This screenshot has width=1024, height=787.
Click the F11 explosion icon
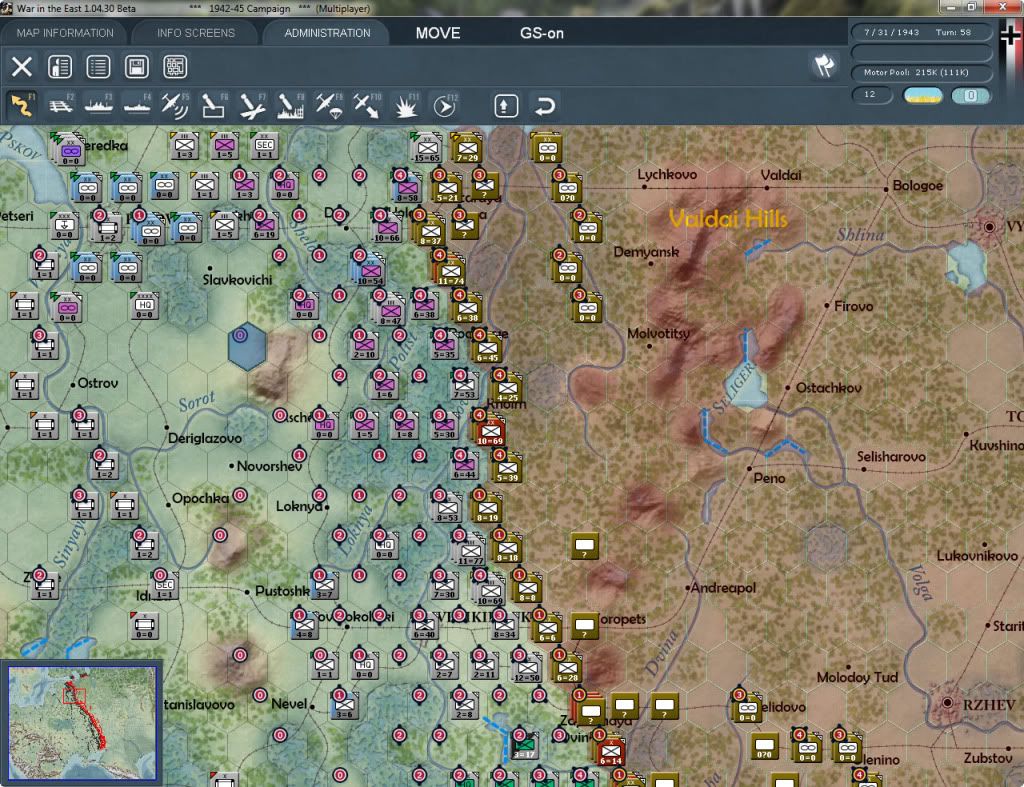click(406, 105)
